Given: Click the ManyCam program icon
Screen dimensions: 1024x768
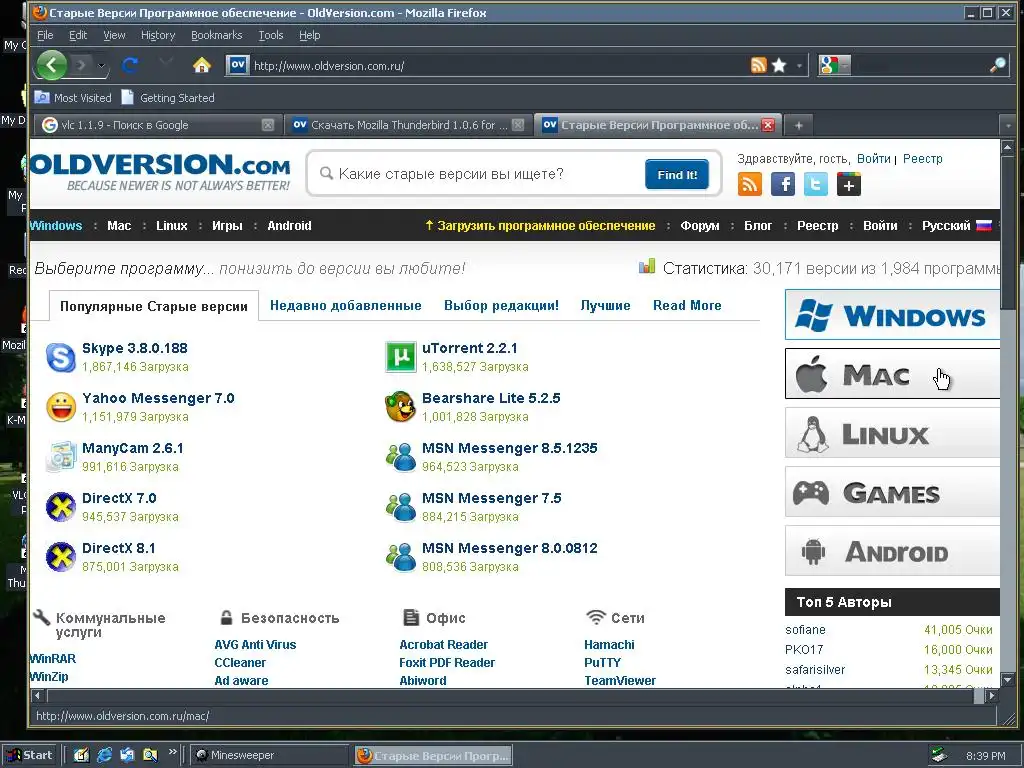Looking at the screenshot, I should [x=61, y=456].
